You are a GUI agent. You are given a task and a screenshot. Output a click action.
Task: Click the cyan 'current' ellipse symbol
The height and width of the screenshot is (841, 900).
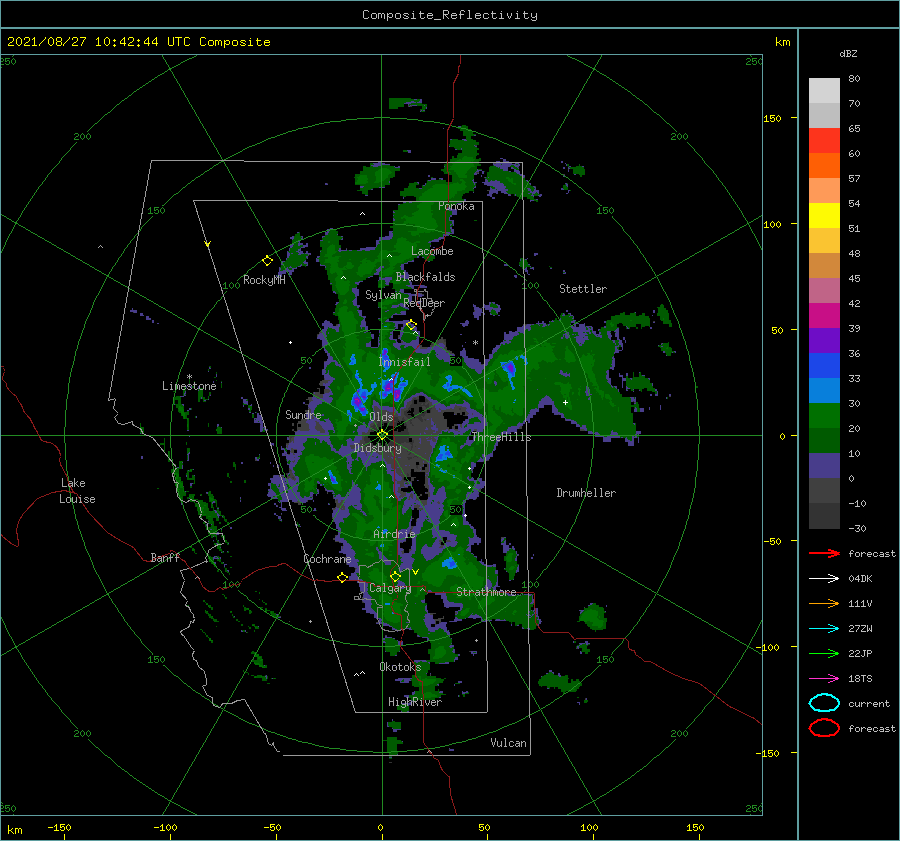click(x=824, y=703)
